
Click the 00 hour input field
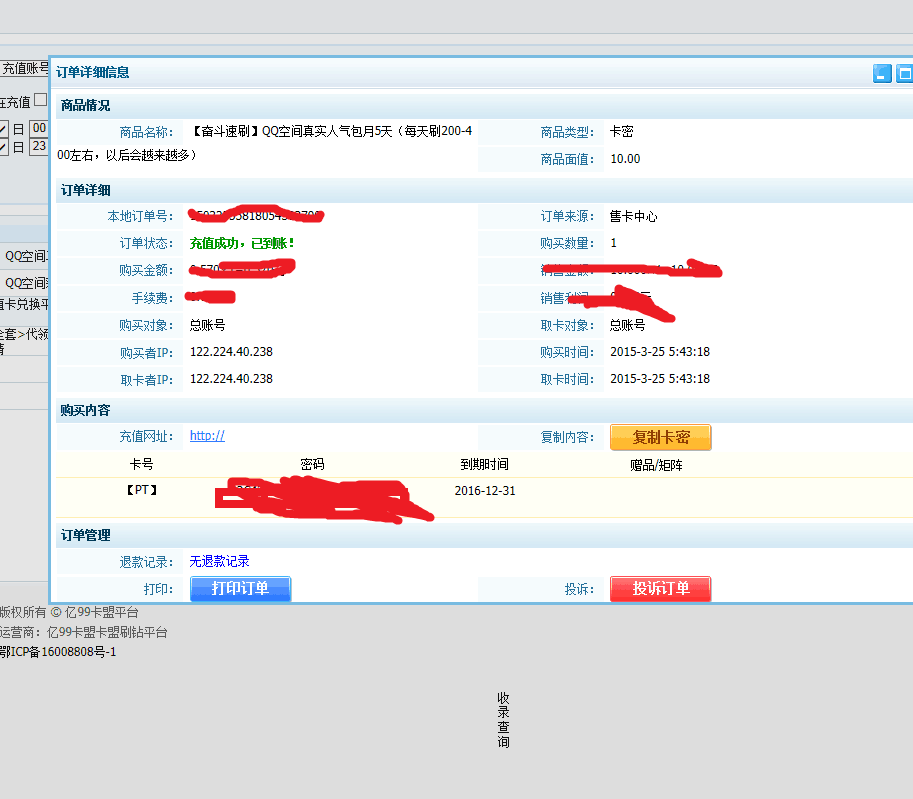tap(39, 128)
